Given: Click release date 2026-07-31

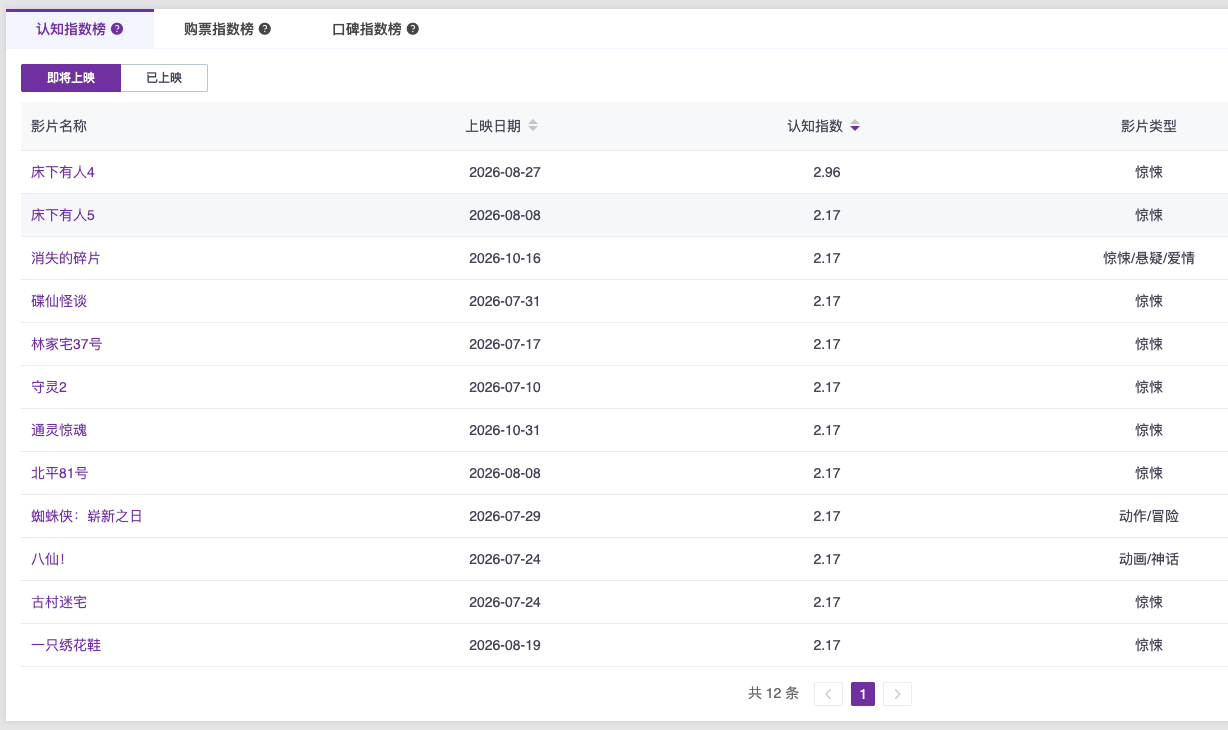Looking at the screenshot, I should coord(505,301).
